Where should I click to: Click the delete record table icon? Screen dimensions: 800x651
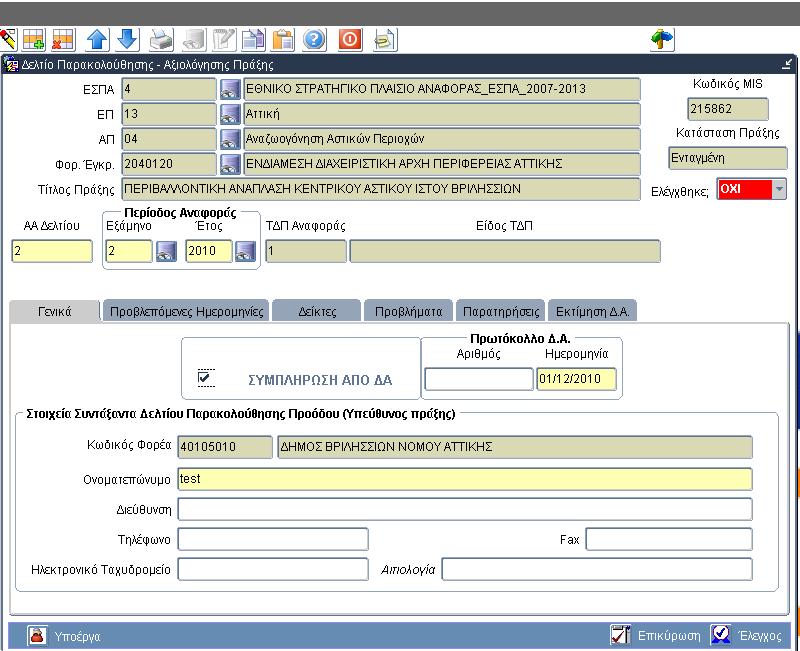63,39
